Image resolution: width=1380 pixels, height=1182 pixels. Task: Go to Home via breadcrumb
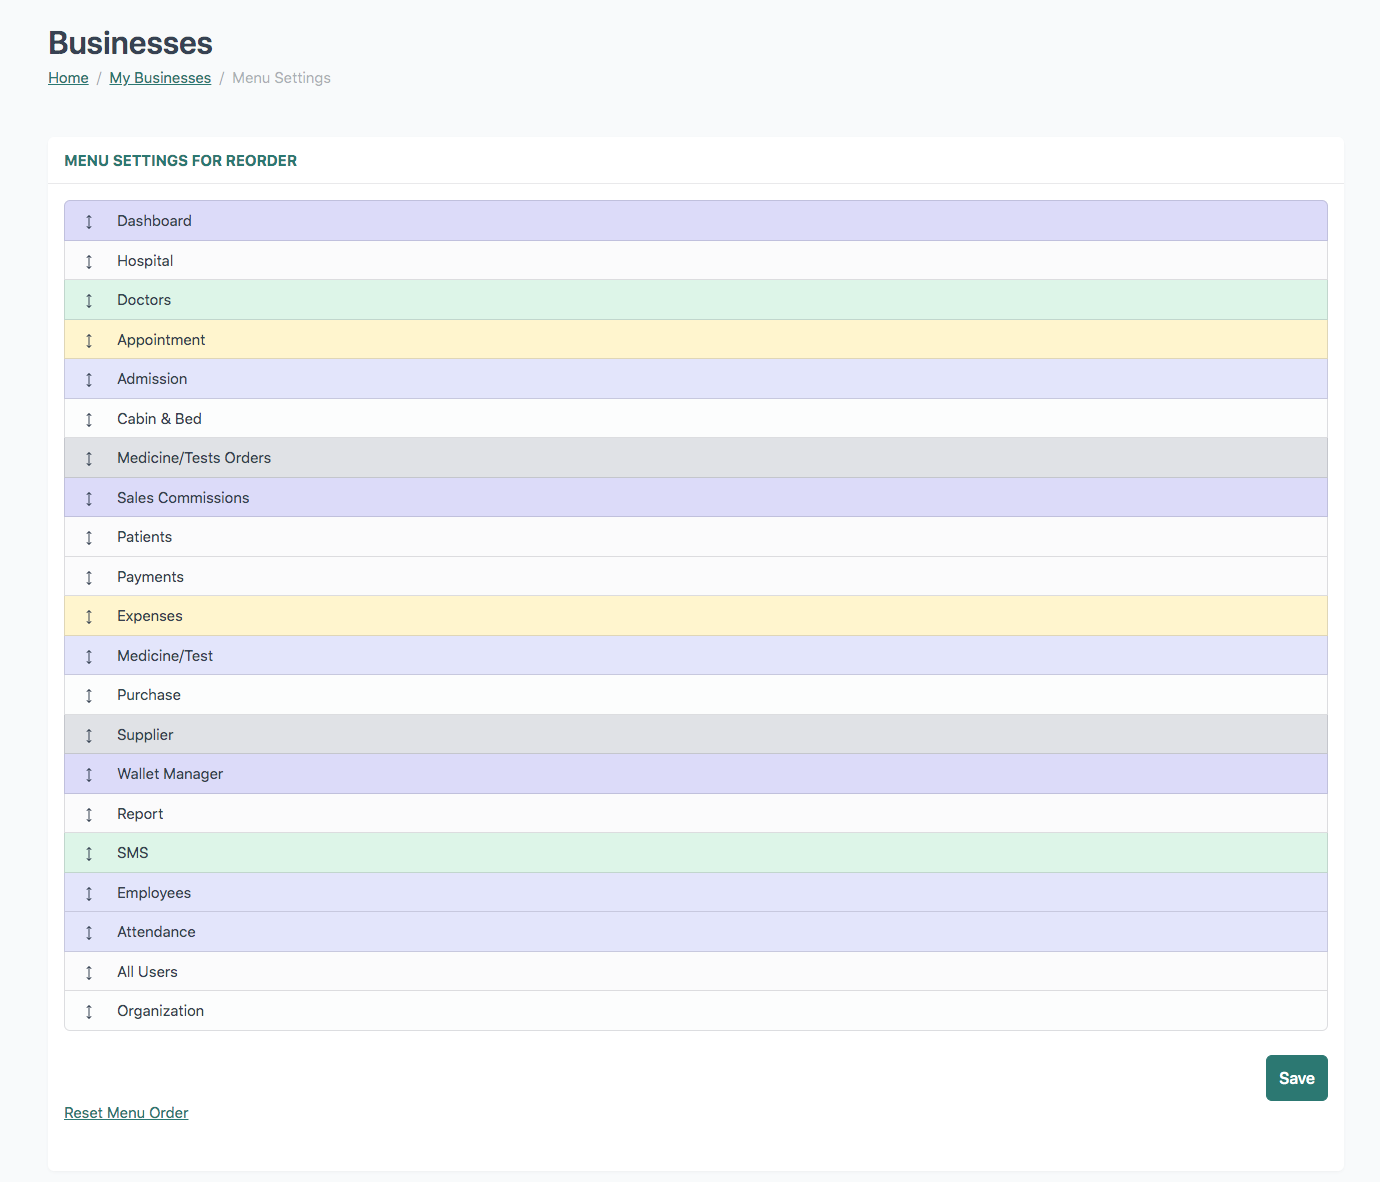68,78
